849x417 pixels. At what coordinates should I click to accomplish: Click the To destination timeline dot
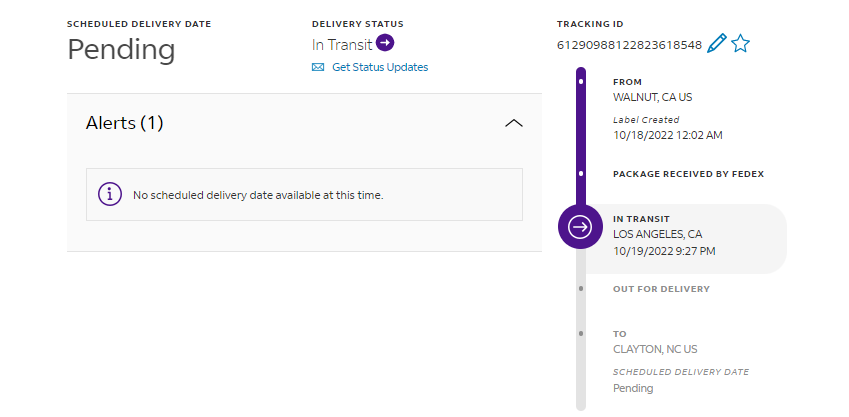point(581,333)
